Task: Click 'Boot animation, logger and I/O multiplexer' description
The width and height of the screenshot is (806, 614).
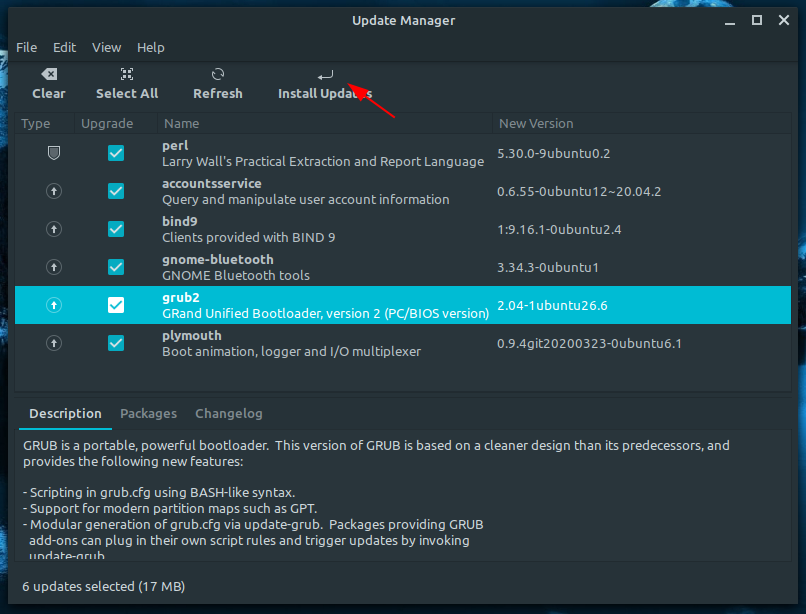Action: tap(291, 352)
